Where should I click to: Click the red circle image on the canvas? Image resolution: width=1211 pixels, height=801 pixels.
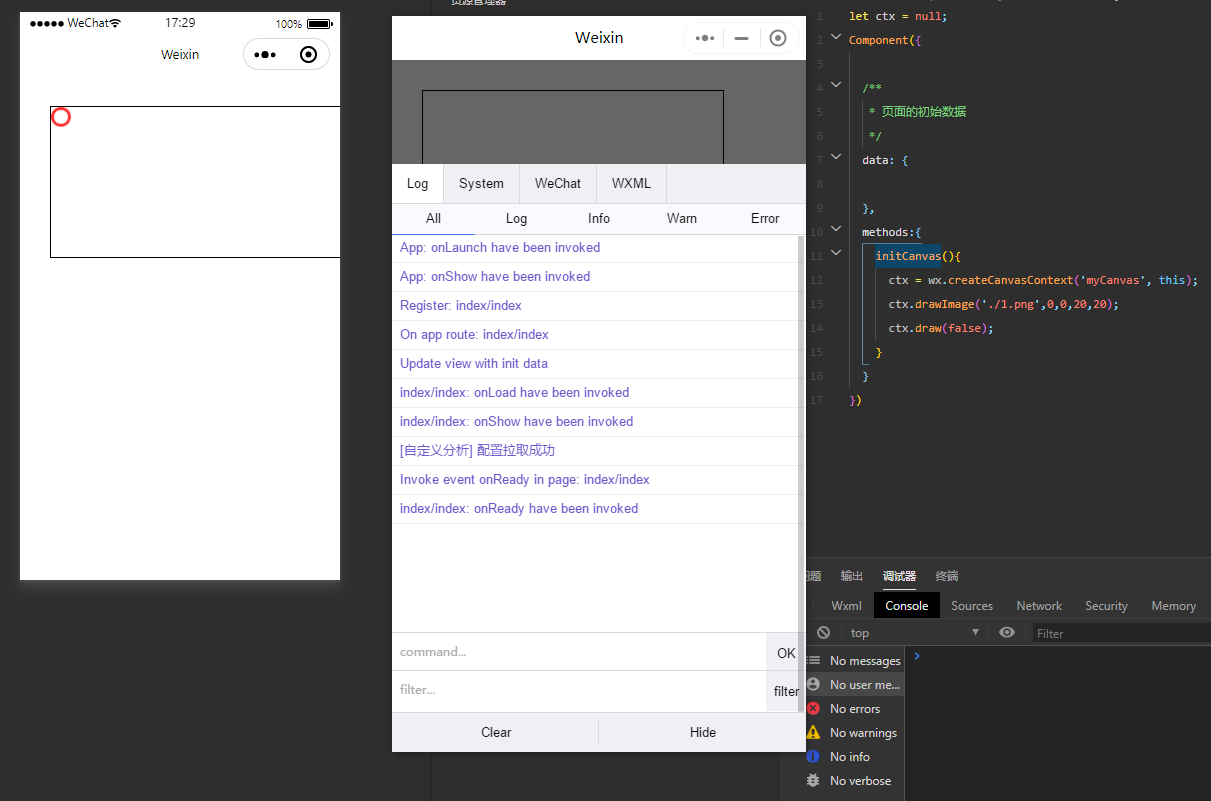pos(61,117)
